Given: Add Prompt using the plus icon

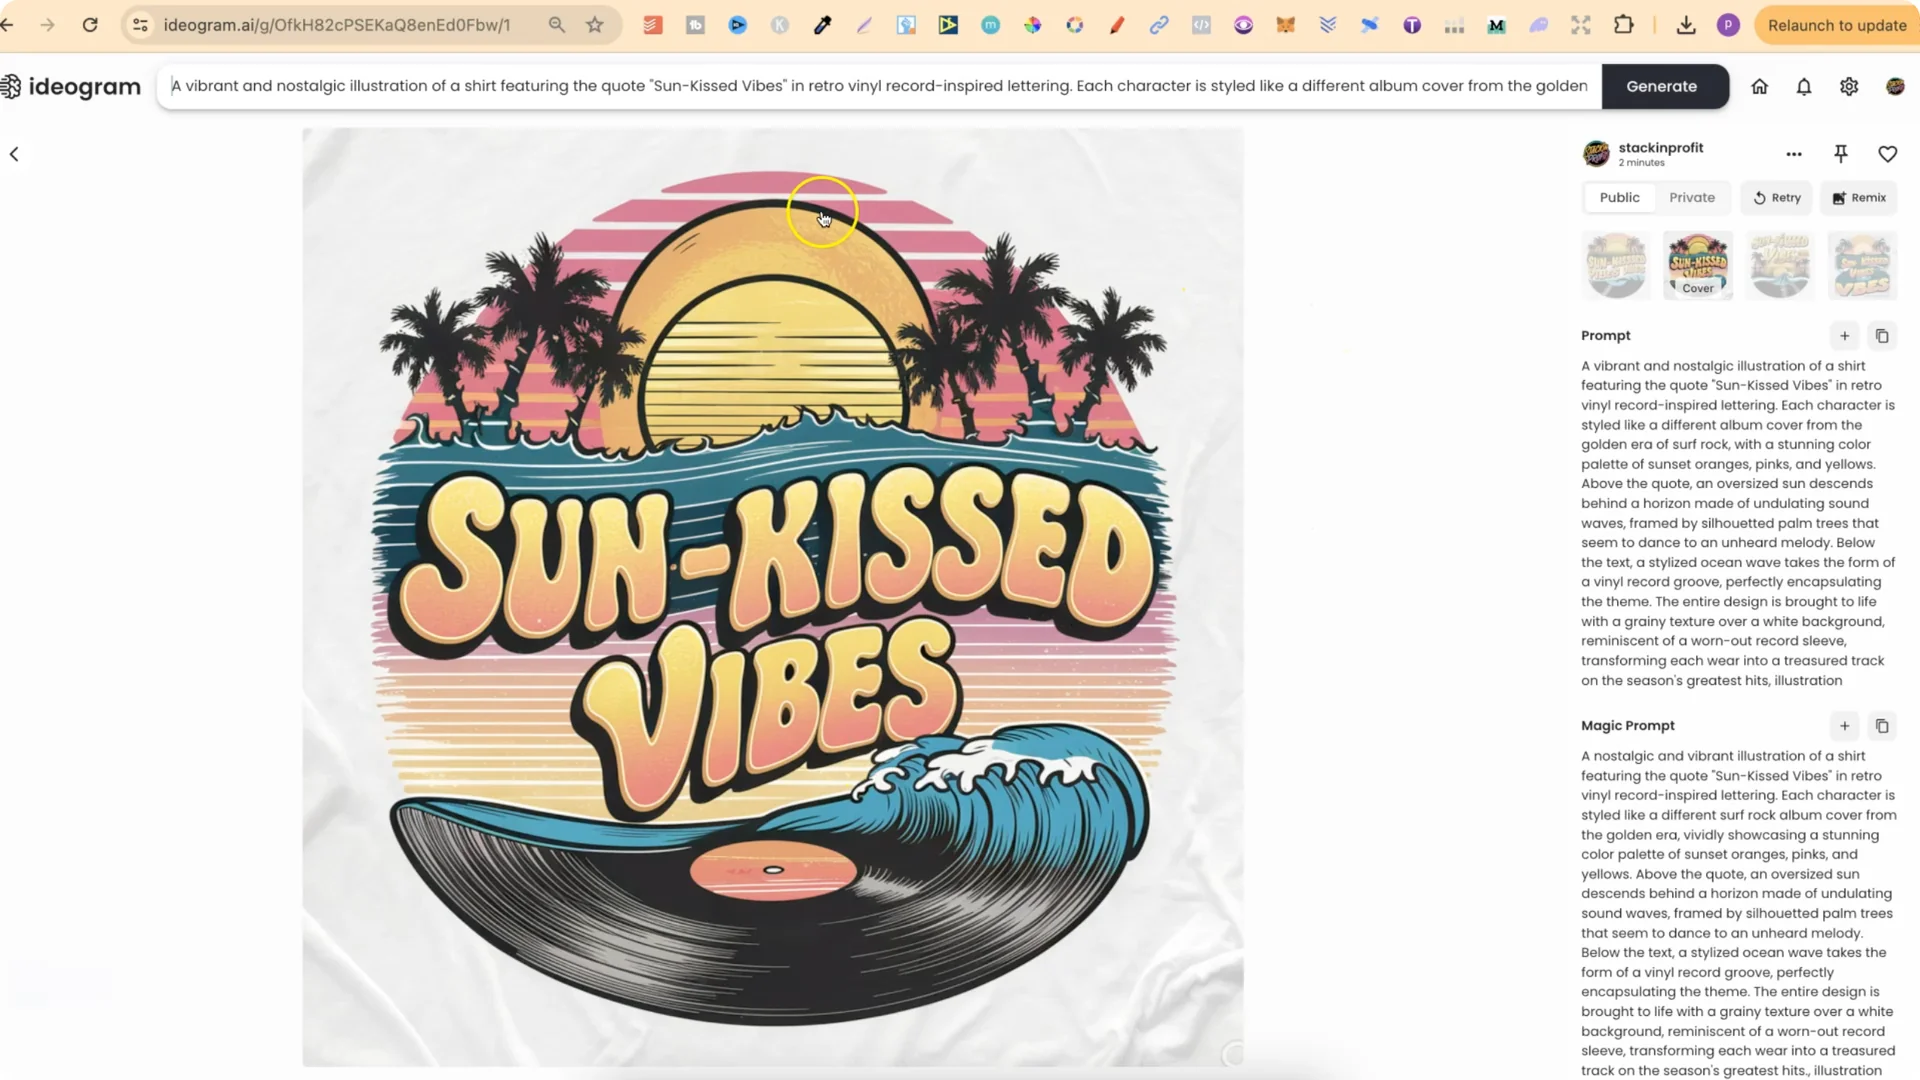Looking at the screenshot, I should point(1845,336).
